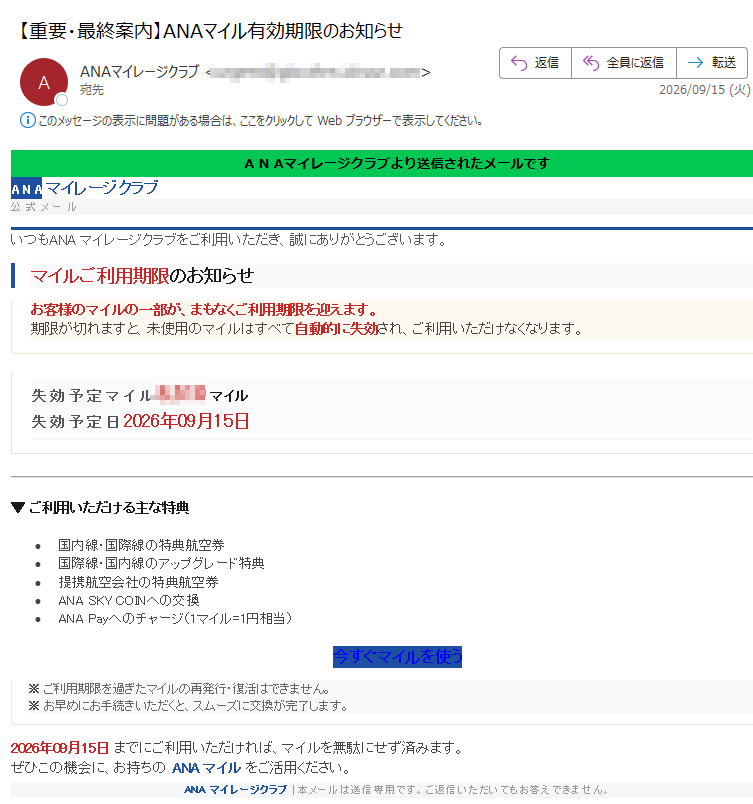Click the 公式メール label under the logo

tap(44, 207)
